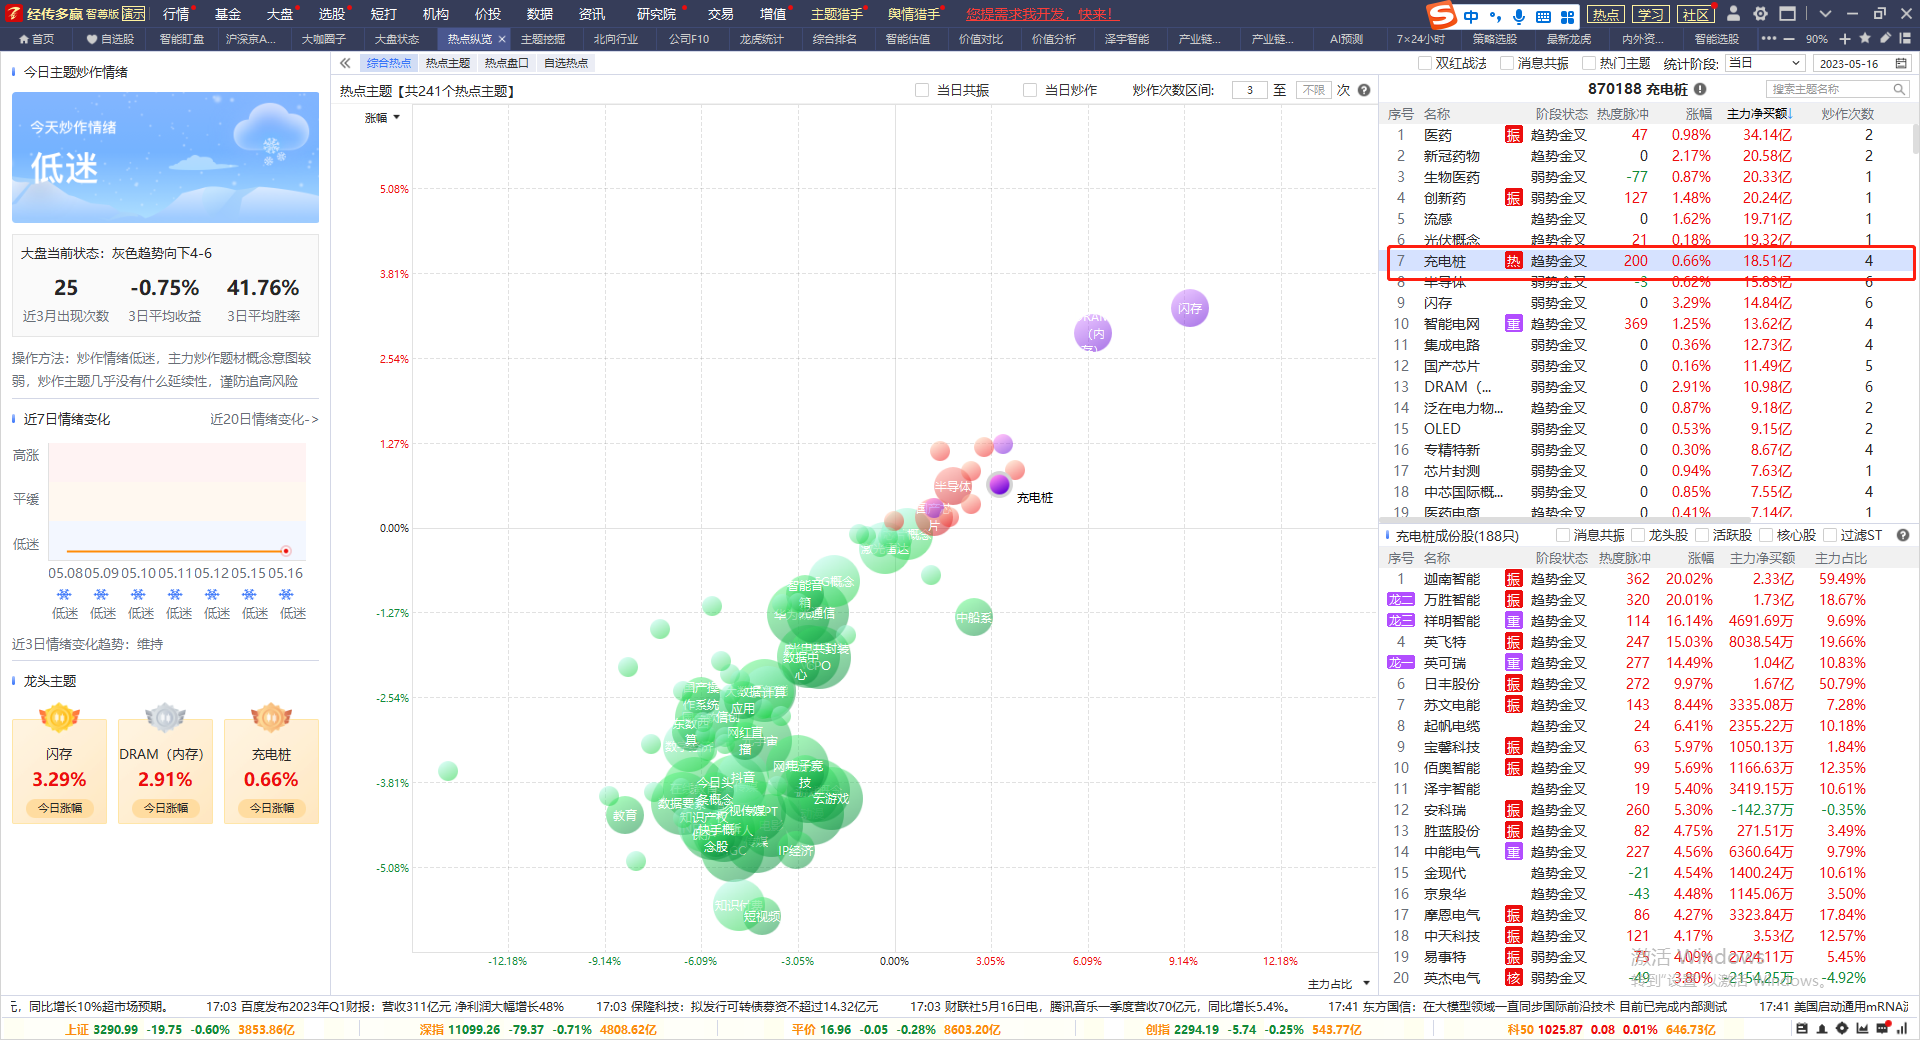Viewport: 1920px width, 1040px height.
Task: Click the pencil edit icon in tab bar
Action: pyautogui.click(x=1885, y=39)
